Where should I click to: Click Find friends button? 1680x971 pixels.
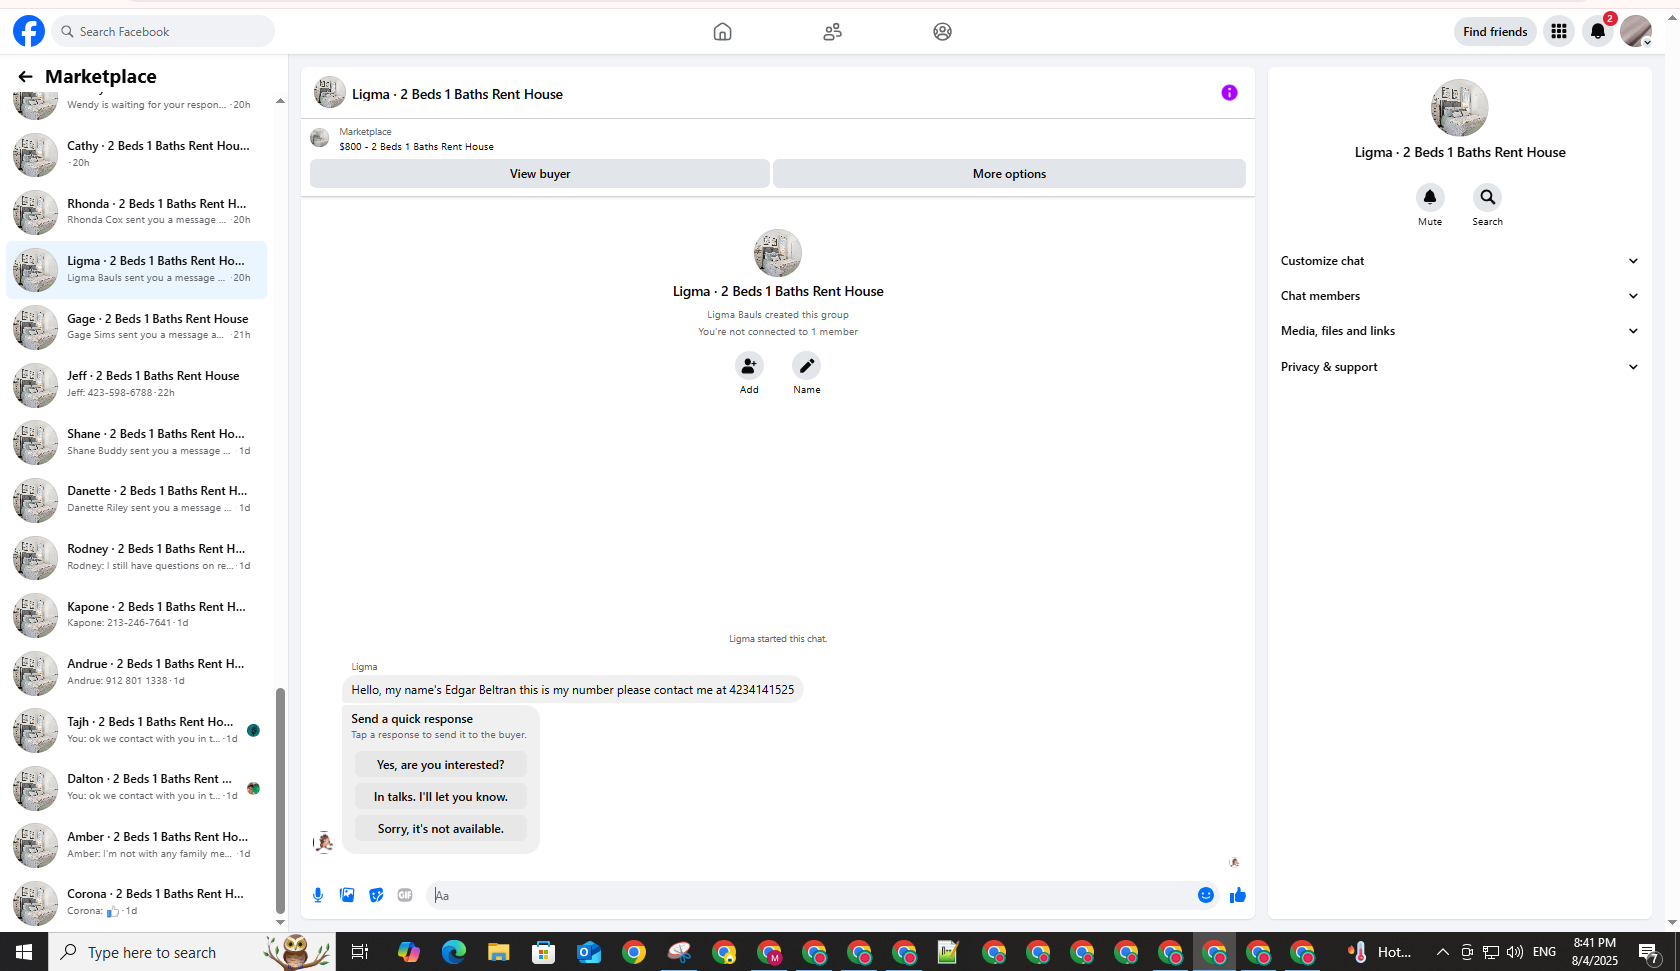(x=1495, y=31)
